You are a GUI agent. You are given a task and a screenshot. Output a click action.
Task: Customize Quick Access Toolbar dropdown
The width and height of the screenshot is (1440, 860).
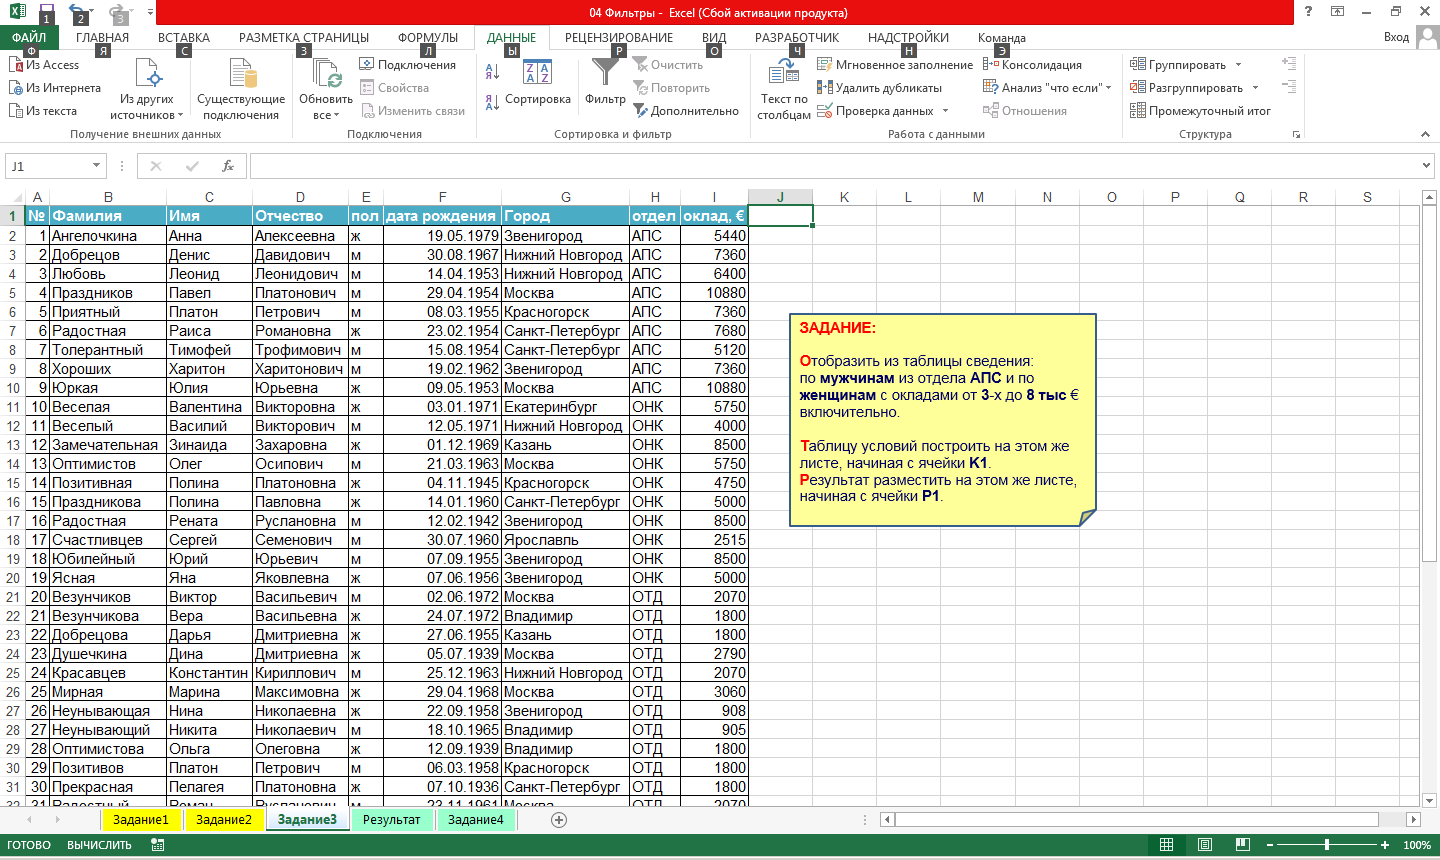point(150,12)
